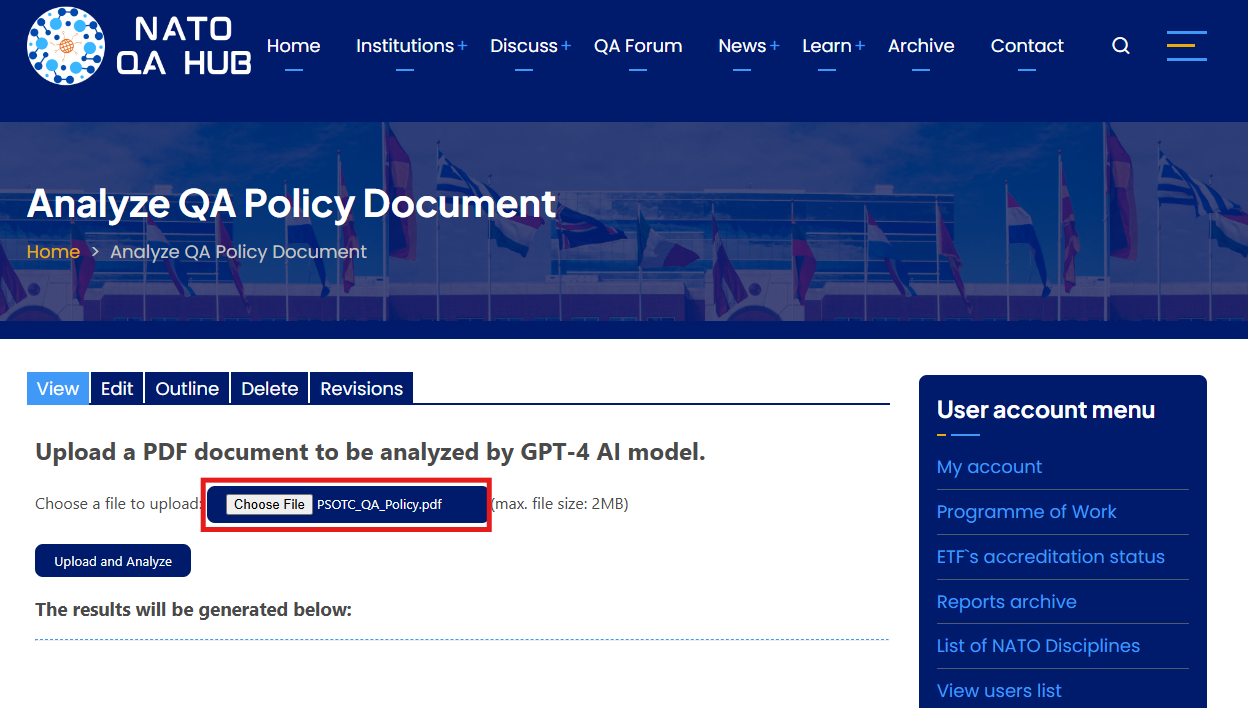Switch to the Edit tab

(116, 388)
